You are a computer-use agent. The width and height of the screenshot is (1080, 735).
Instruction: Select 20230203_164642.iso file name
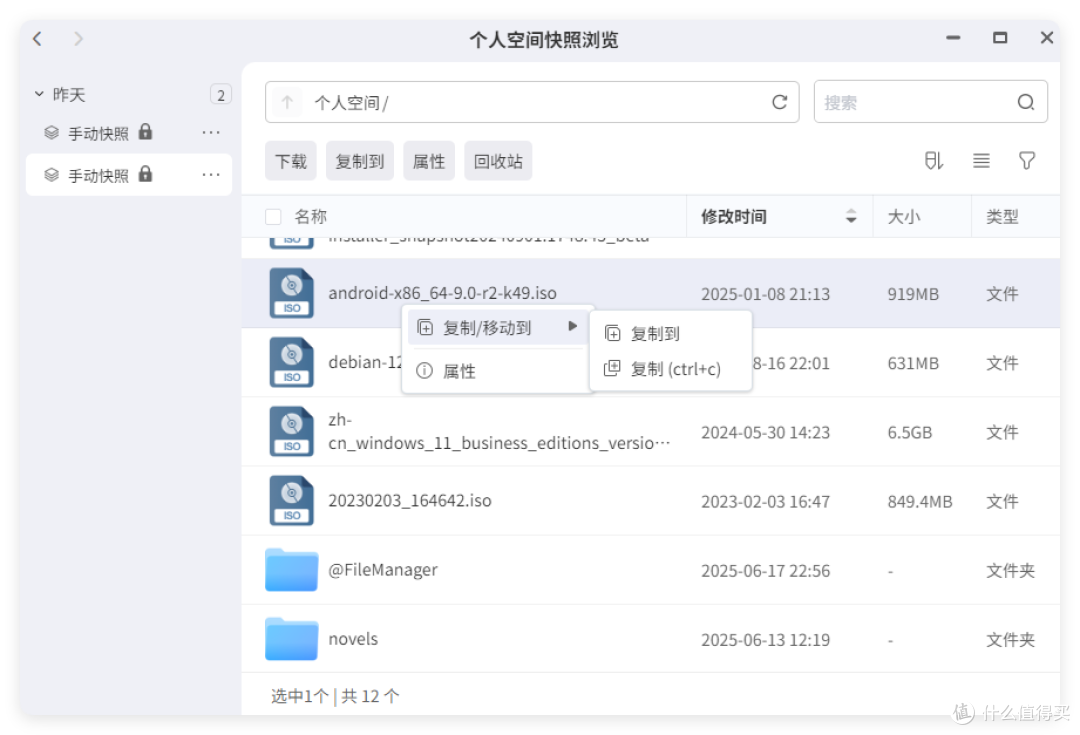pyautogui.click(x=410, y=501)
